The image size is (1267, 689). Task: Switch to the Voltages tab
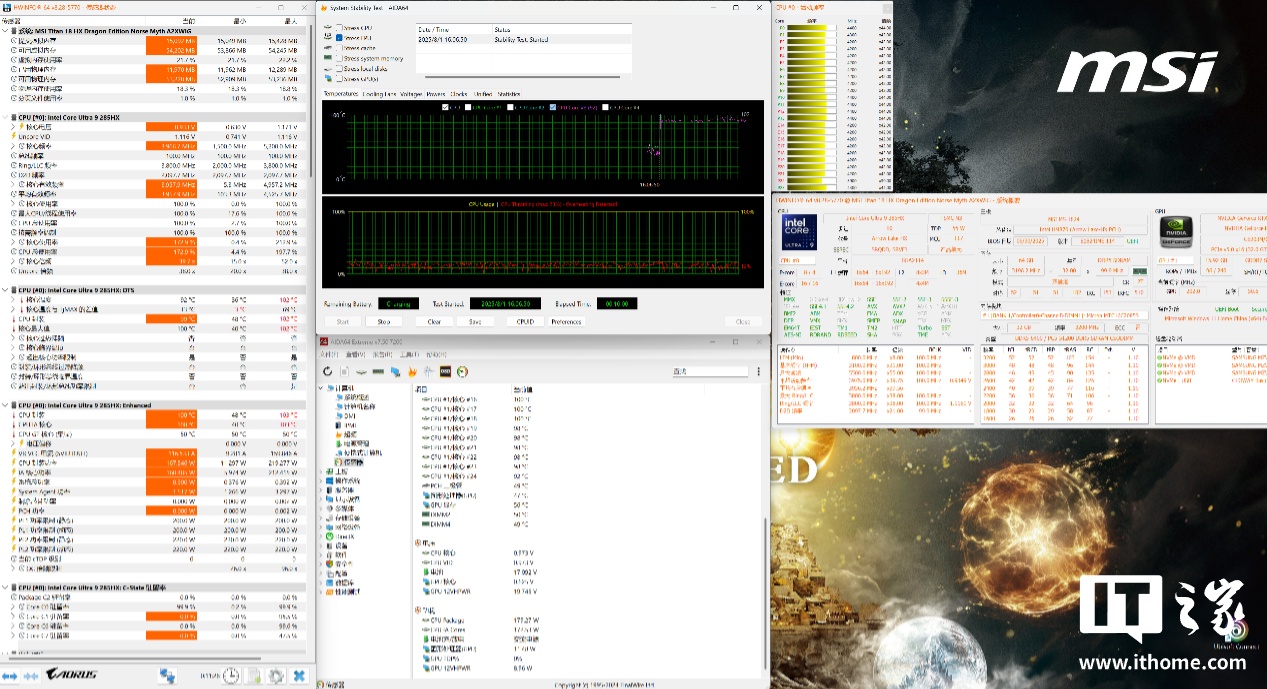pyautogui.click(x=410, y=94)
